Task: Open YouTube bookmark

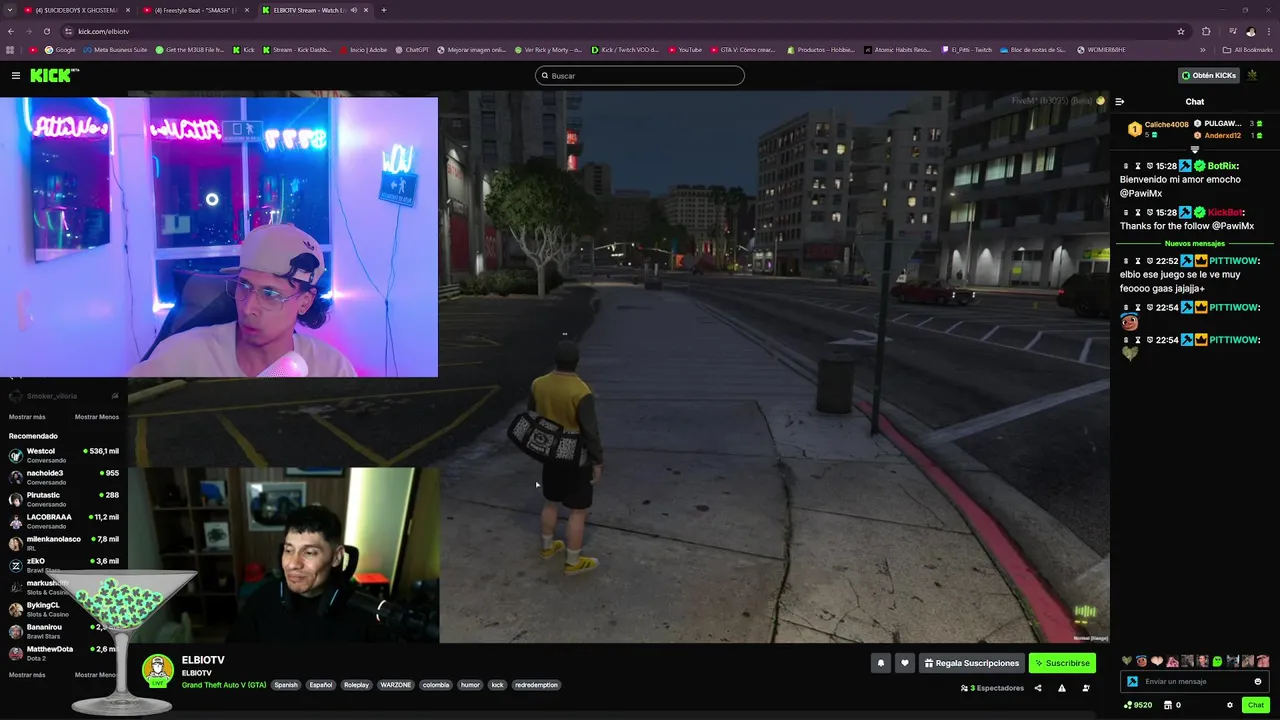Action: (x=685, y=49)
